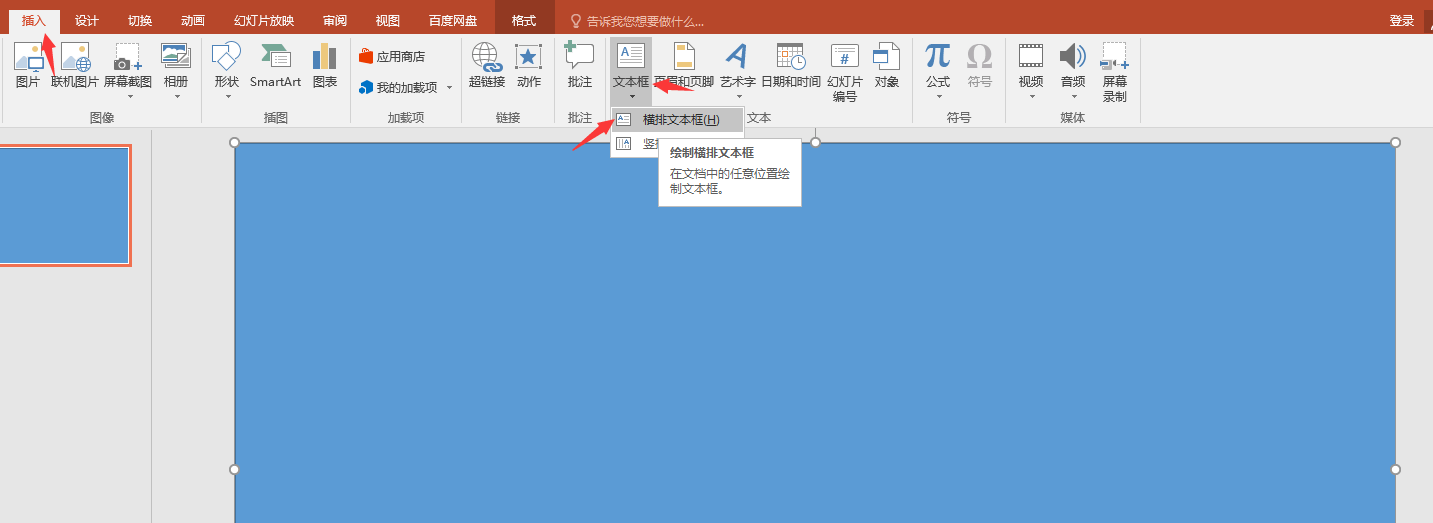Insert 日期和时间 date and time

791,66
